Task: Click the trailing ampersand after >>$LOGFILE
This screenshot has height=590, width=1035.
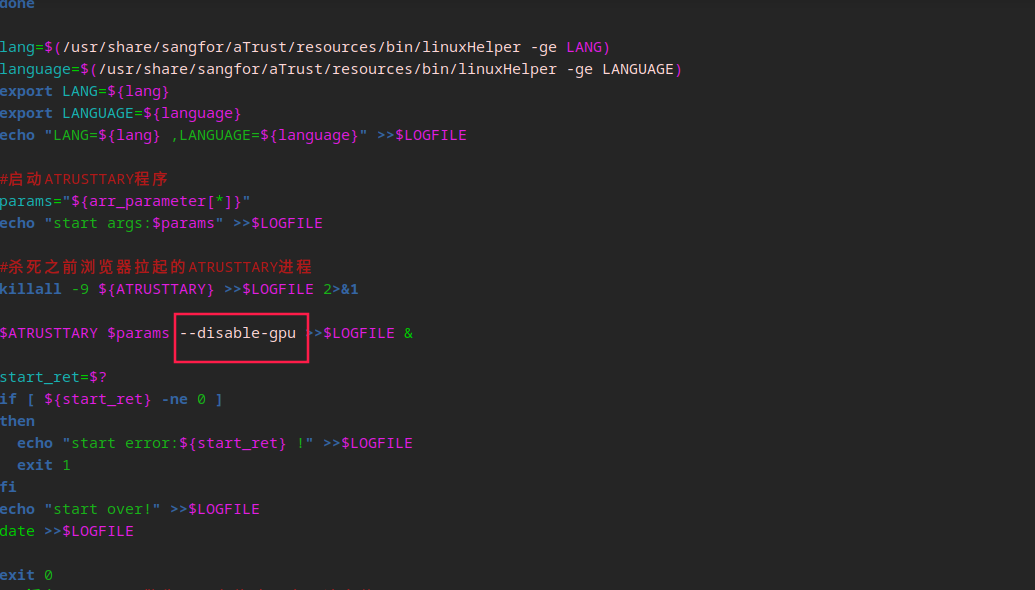Action: (x=408, y=333)
